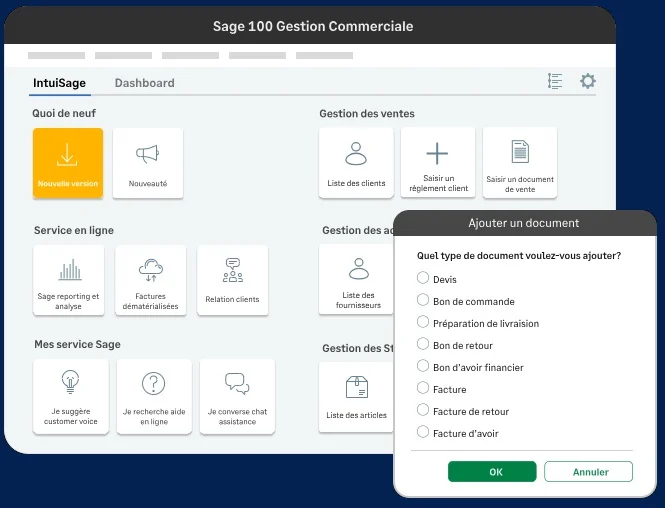Image resolution: width=665 pixels, height=508 pixels.
Task: Click the Annuler button
Action: 589,472
